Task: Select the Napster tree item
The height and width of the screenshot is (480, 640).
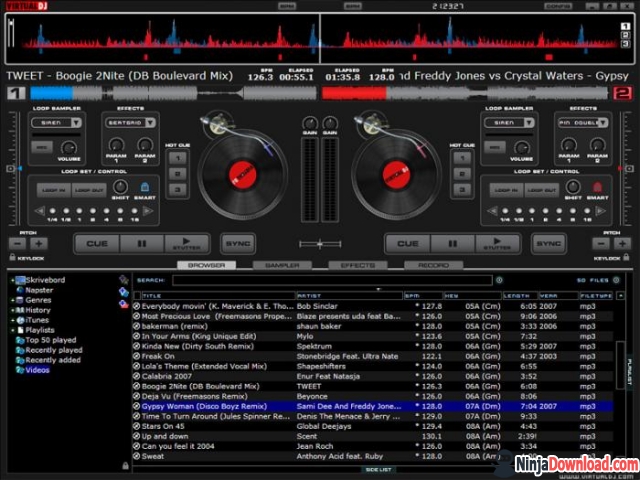Action: (x=39, y=290)
